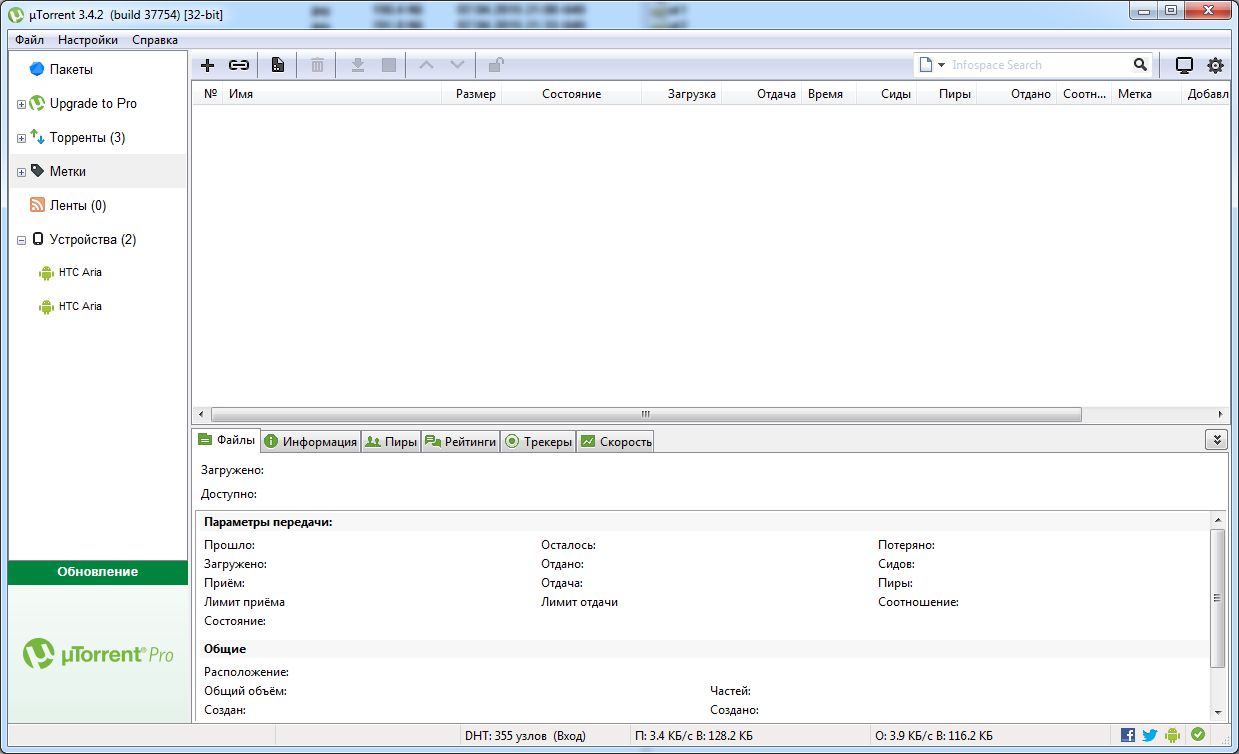
Task: Open search provider dropdown arrow
Action: click(x=941, y=65)
